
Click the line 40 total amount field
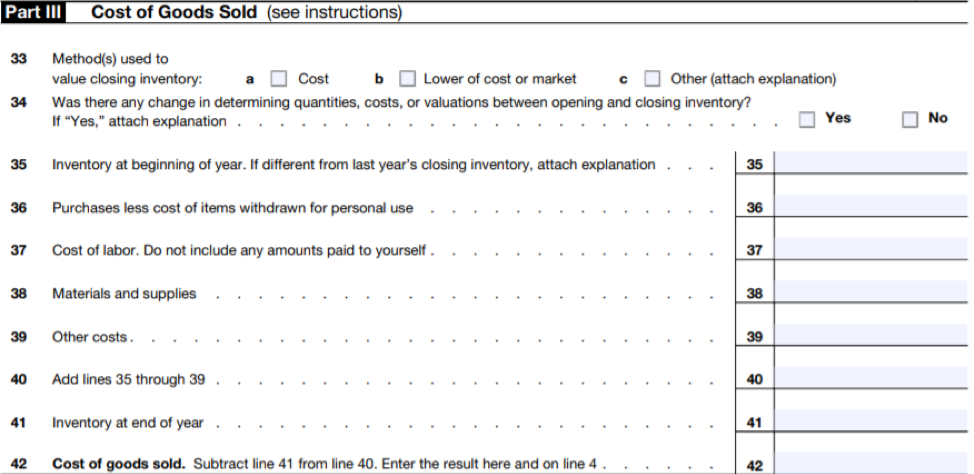click(x=870, y=379)
